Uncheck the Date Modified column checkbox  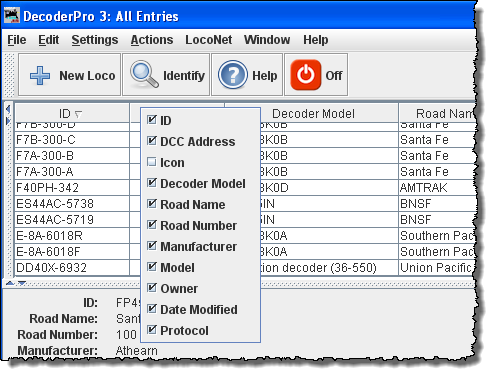152,309
